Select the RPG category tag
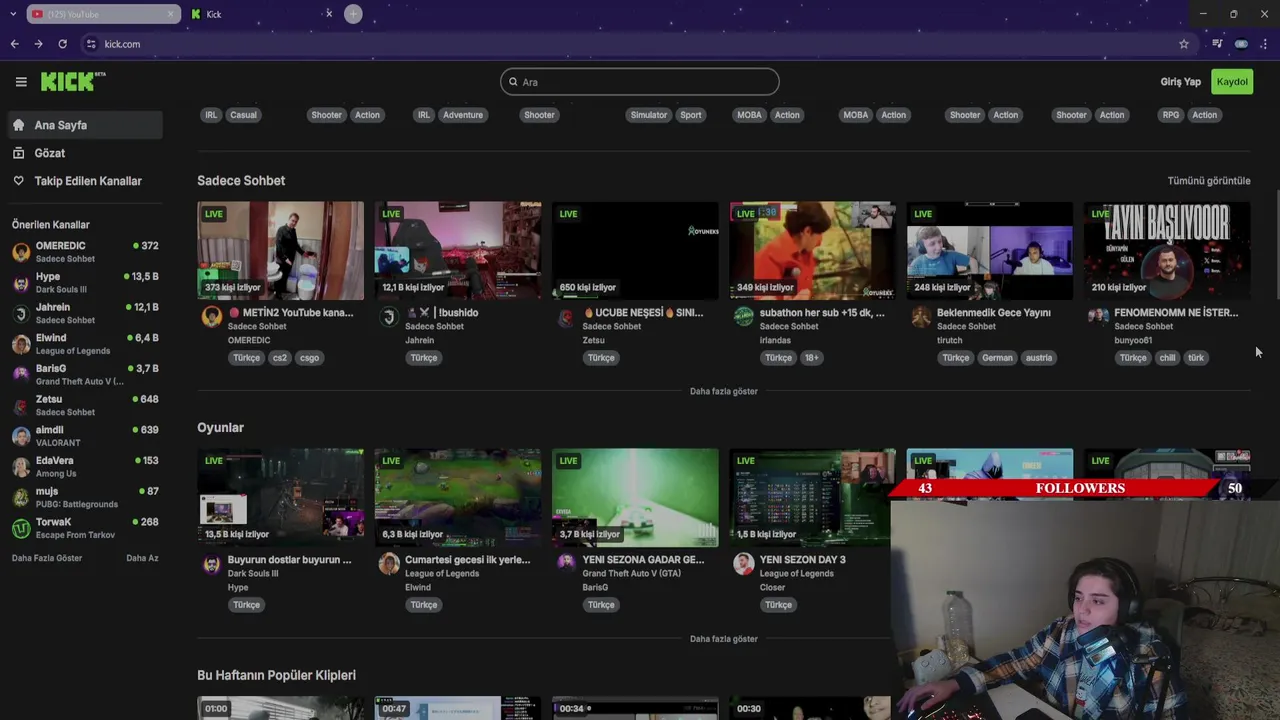This screenshot has height=720, width=1280. [1171, 115]
